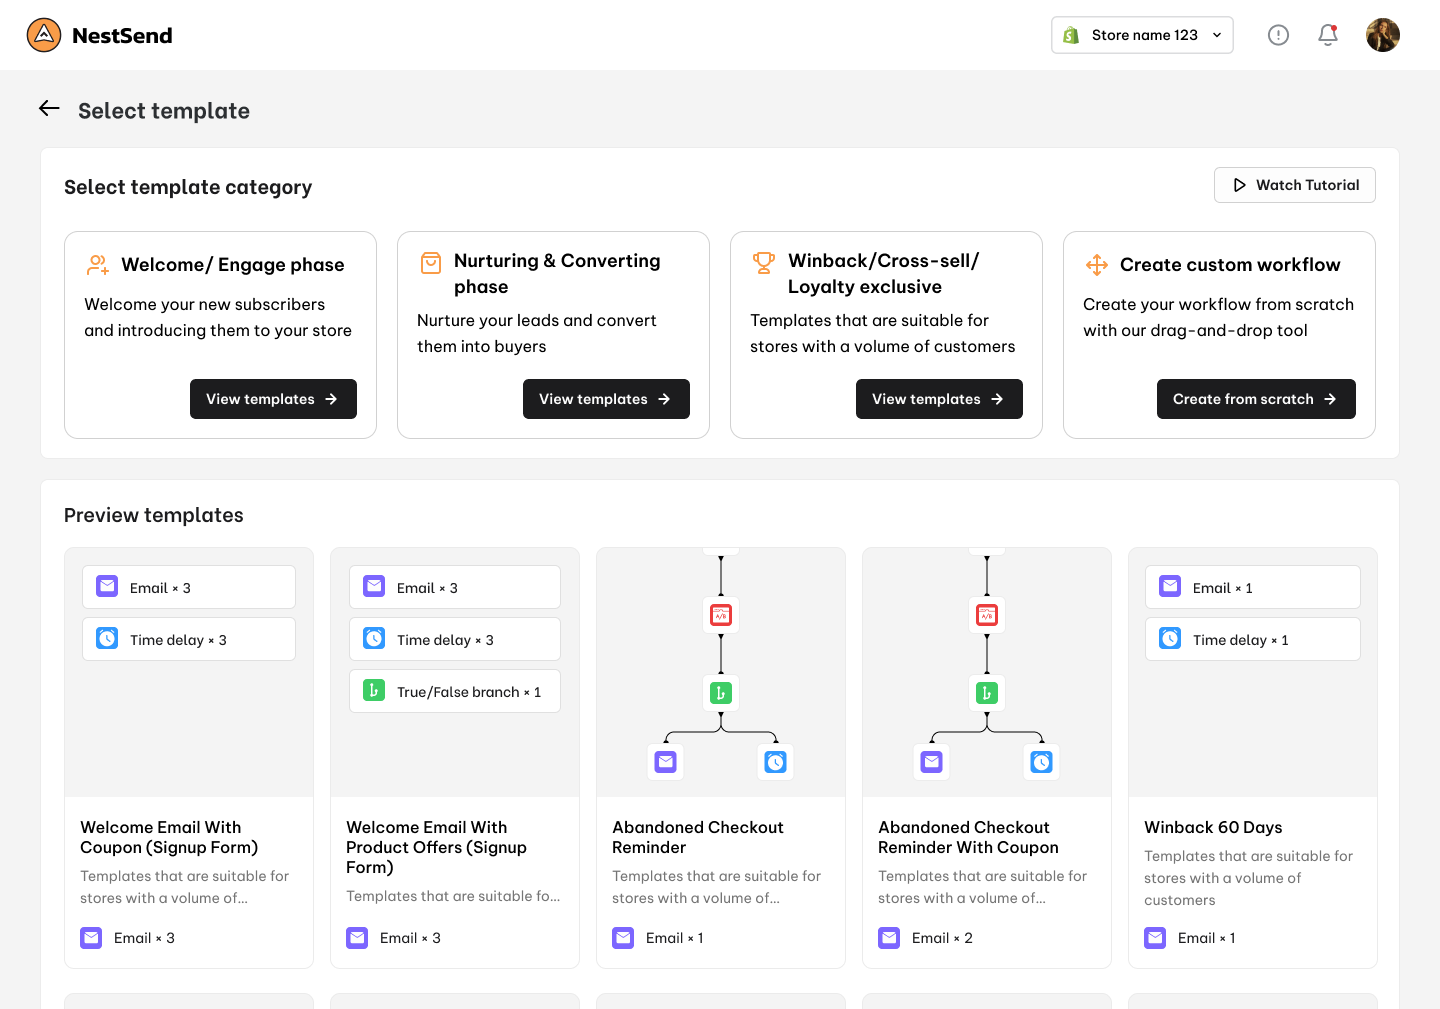Click the move arrows icon on Create custom workflow
1440x1009 pixels.
(1097, 265)
